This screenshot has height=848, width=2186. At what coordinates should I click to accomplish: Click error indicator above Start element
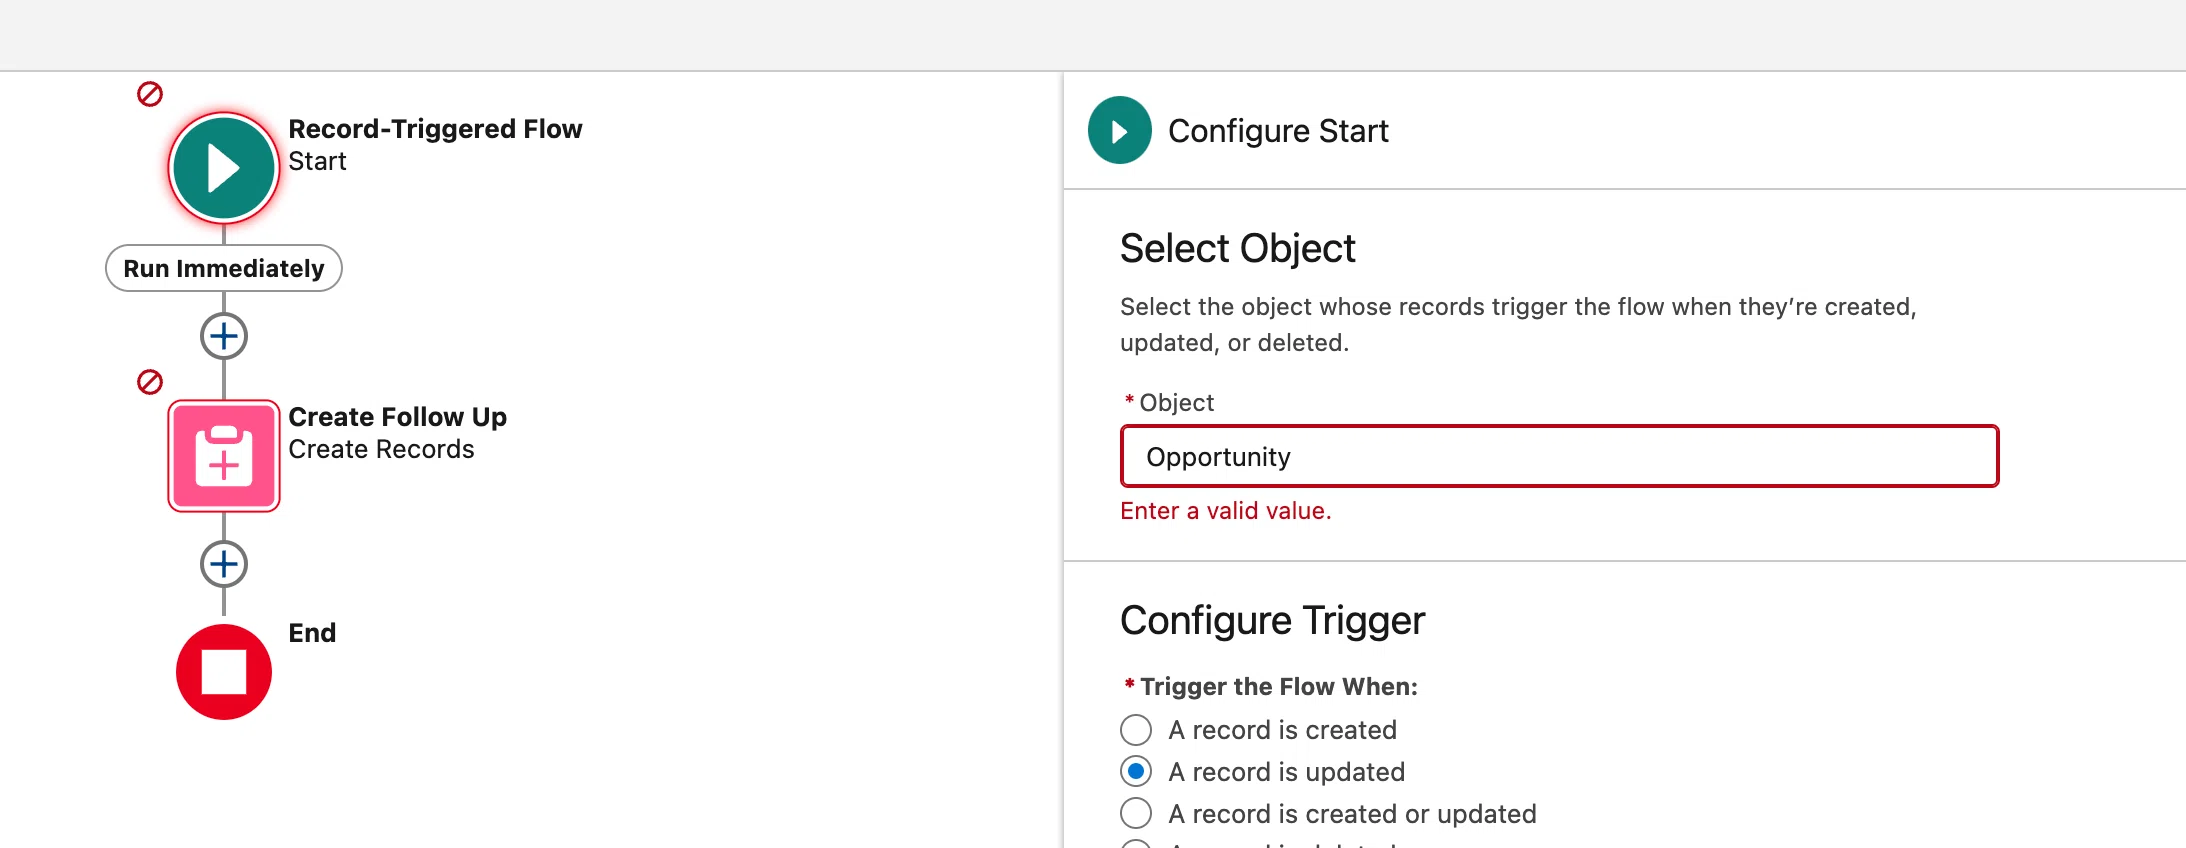tap(150, 94)
